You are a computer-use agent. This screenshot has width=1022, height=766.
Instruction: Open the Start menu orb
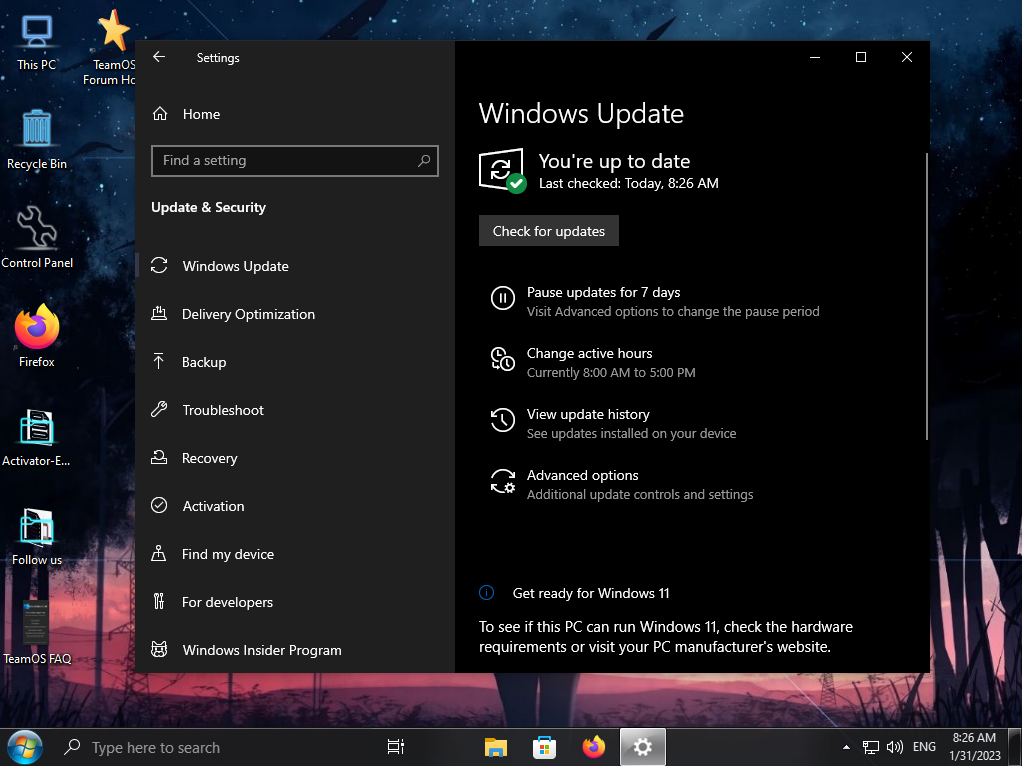click(x=25, y=747)
